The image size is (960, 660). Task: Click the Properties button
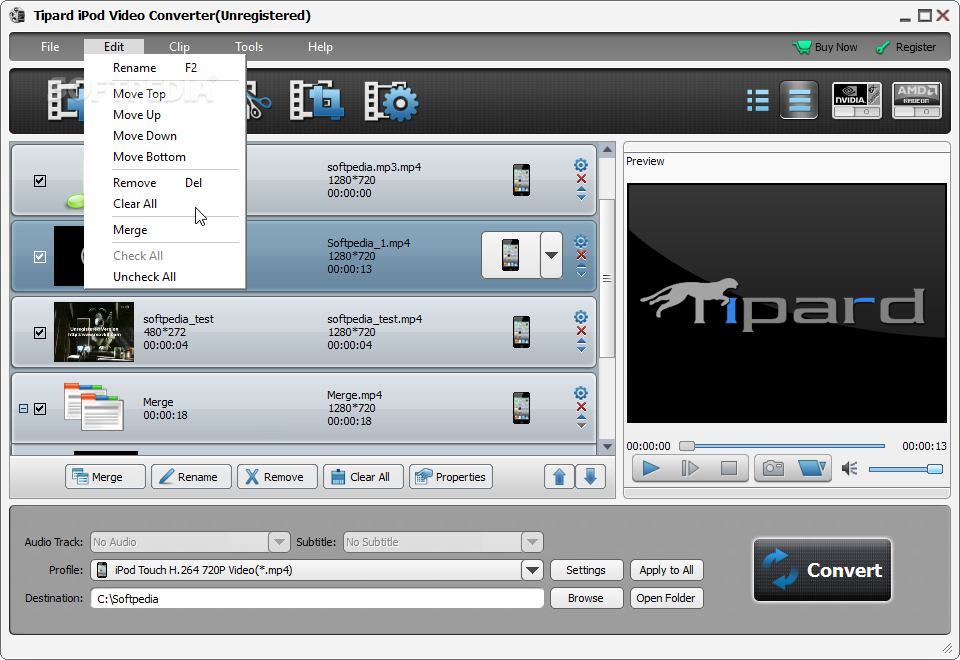(451, 476)
